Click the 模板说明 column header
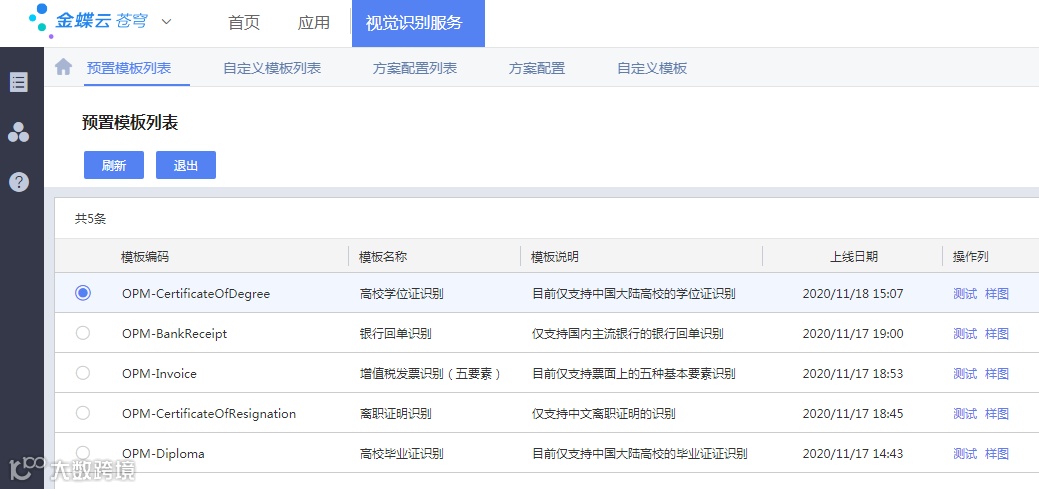 point(555,257)
